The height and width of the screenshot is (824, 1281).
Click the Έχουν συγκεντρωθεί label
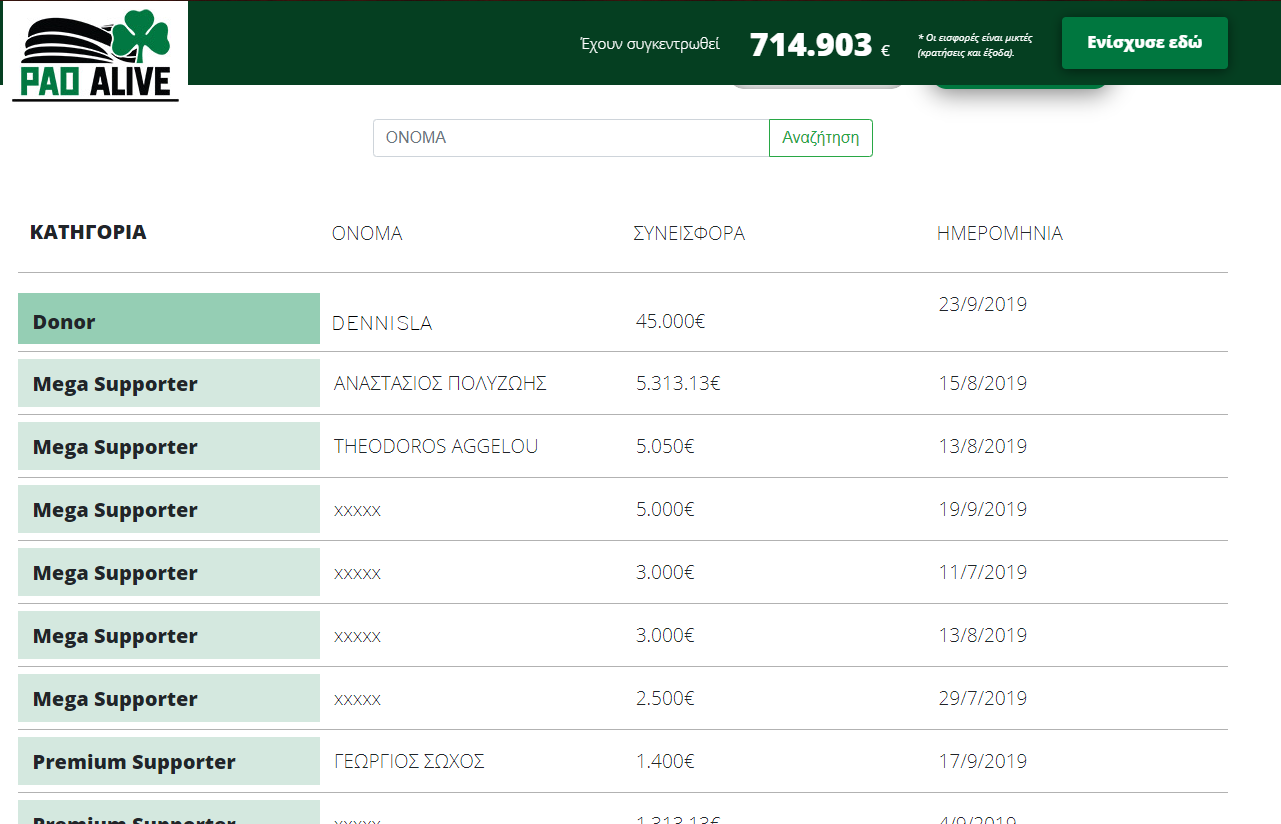650,44
